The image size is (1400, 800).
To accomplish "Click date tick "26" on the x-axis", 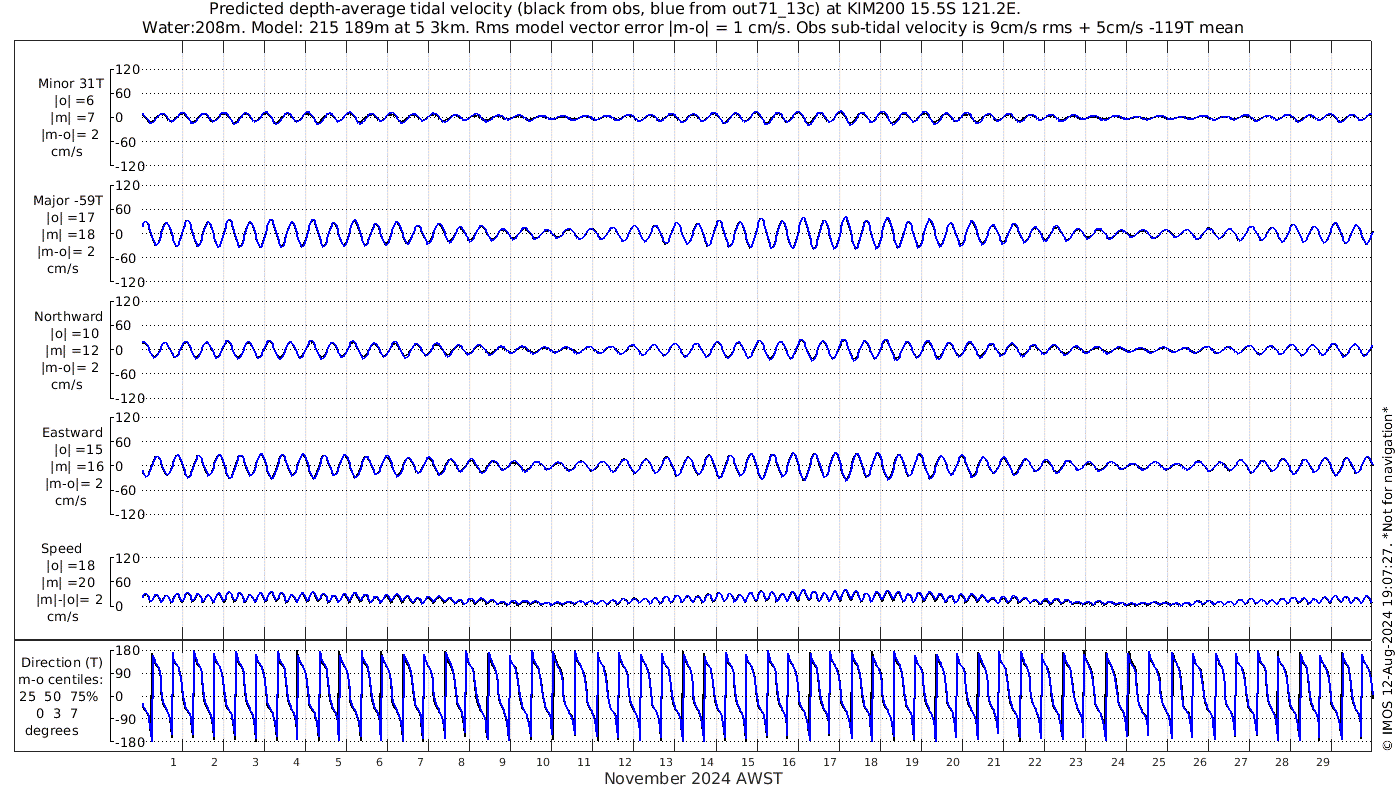I will pyautogui.click(x=1199, y=762).
